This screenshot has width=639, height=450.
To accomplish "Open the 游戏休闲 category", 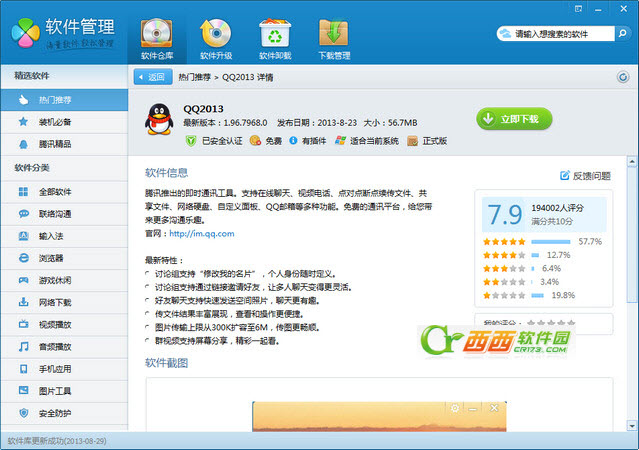I will pyautogui.click(x=64, y=280).
